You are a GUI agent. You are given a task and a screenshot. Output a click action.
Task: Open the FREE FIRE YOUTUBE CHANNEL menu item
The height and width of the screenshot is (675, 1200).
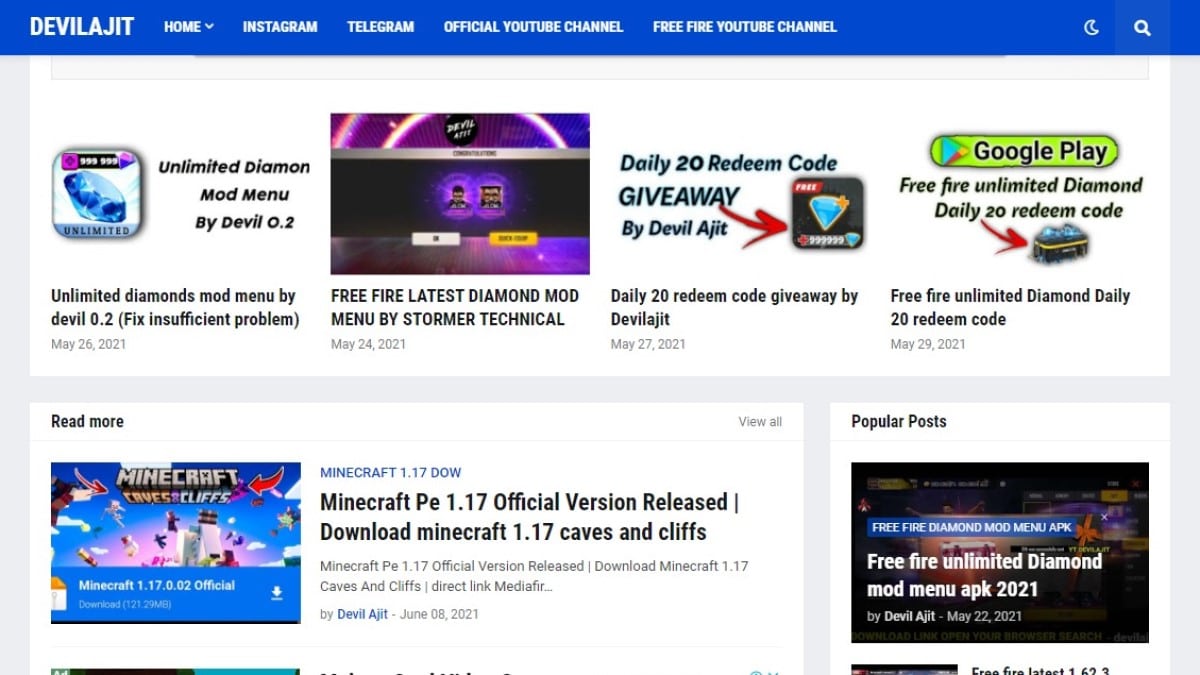click(x=745, y=27)
